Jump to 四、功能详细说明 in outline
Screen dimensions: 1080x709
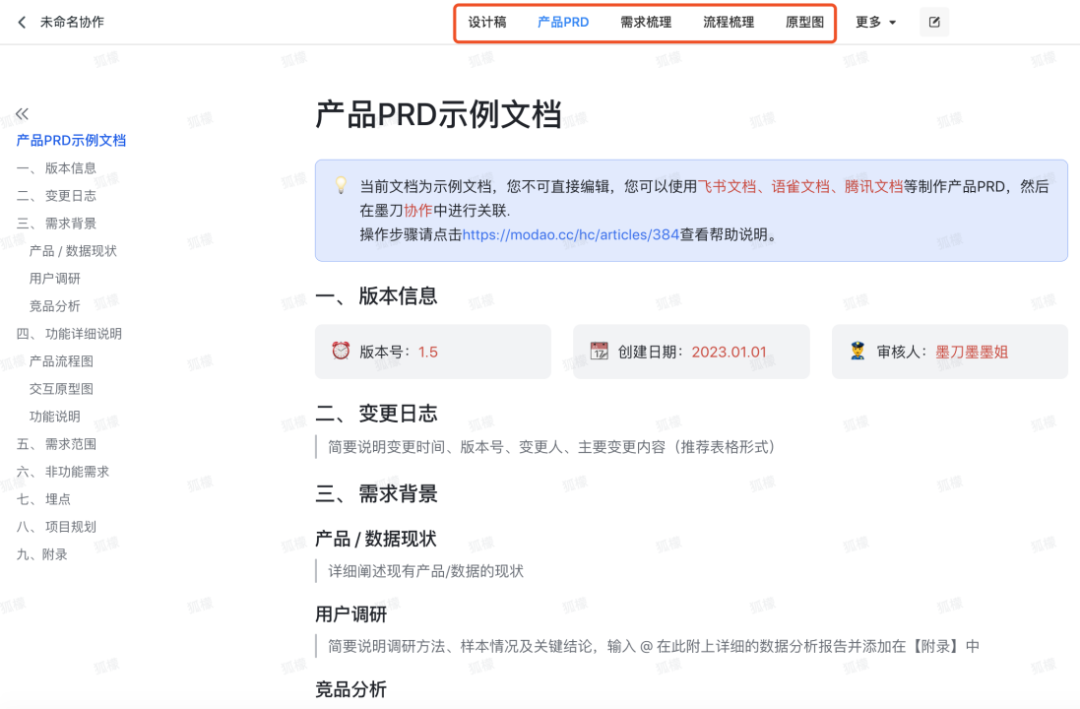(x=69, y=333)
